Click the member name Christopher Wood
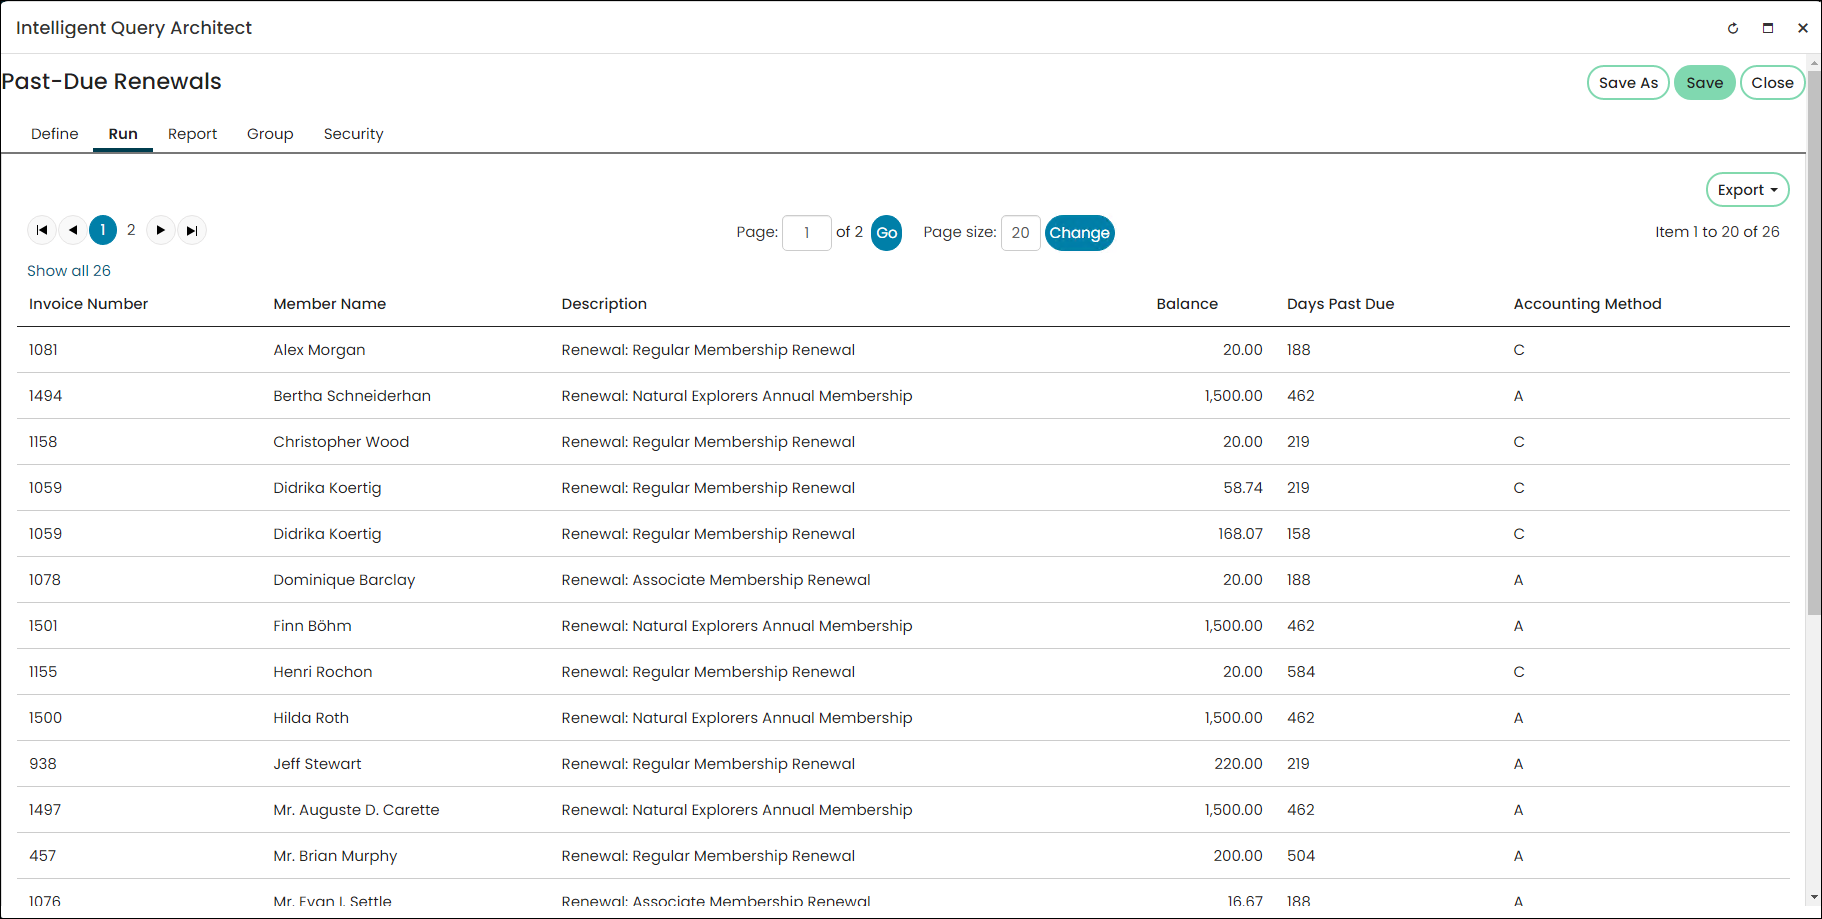This screenshot has height=919, width=1822. pyautogui.click(x=341, y=442)
